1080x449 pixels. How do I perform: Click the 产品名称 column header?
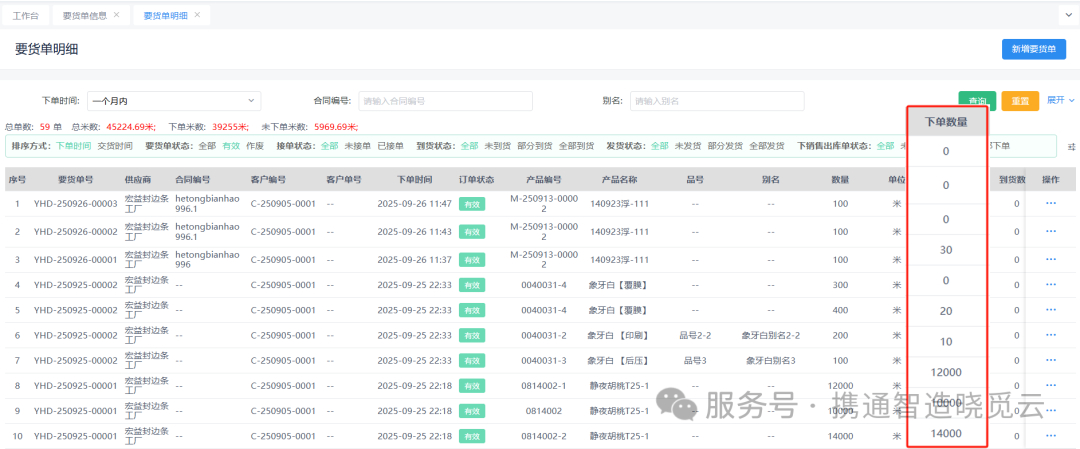619,180
